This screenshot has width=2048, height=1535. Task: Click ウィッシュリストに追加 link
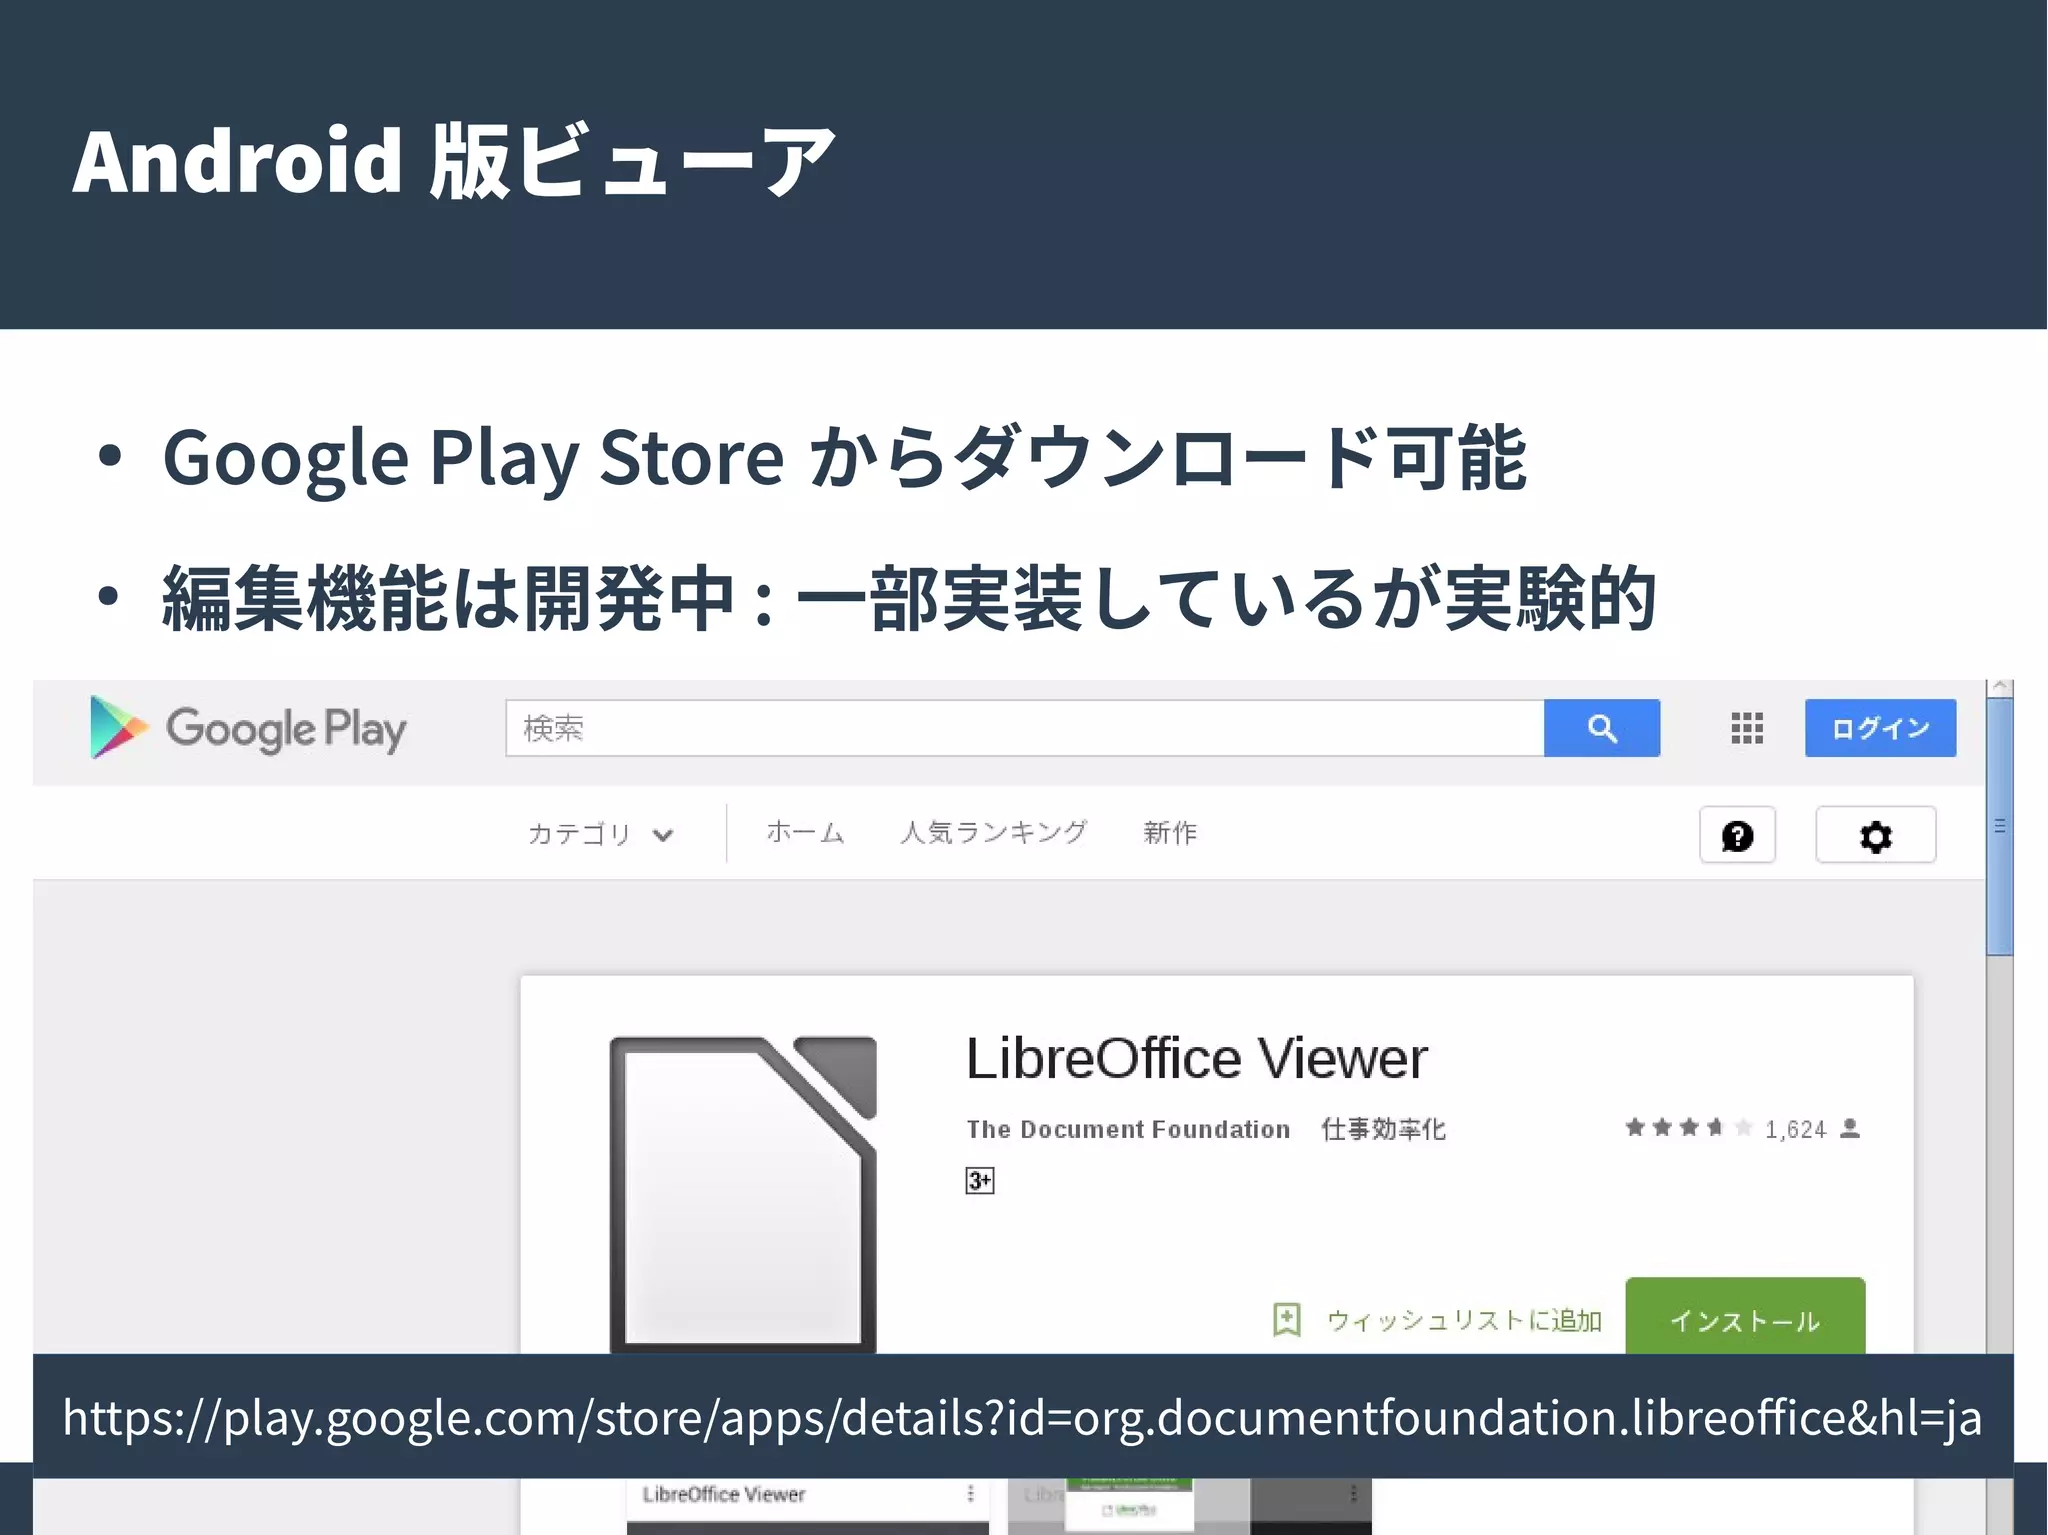1465,1321
